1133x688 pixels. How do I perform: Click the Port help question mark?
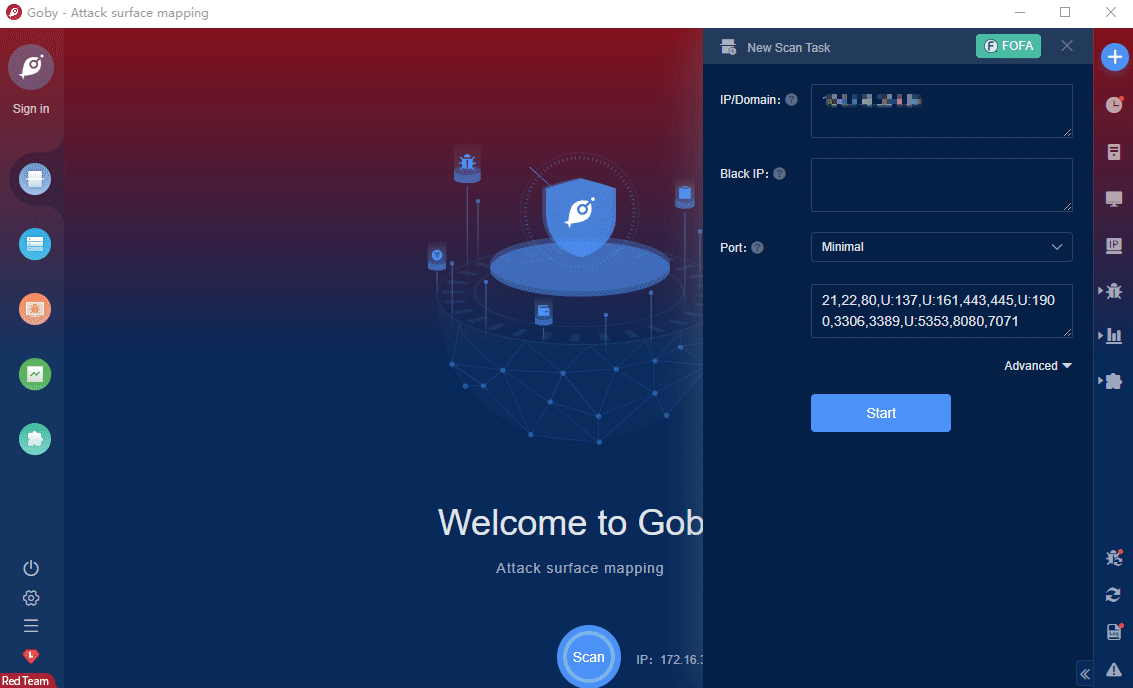click(757, 247)
